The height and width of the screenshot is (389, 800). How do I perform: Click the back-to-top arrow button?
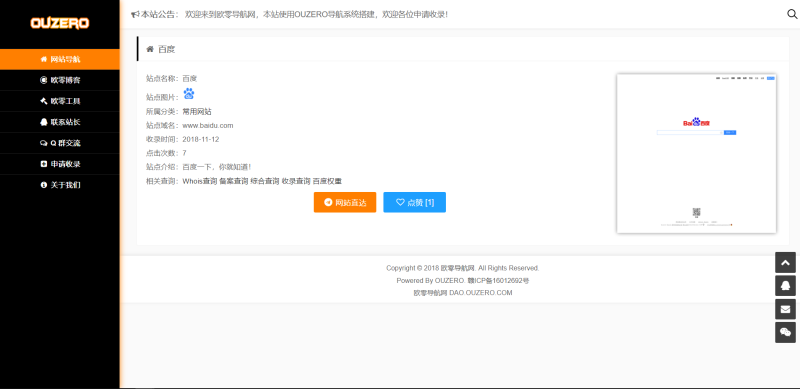pyautogui.click(x=785, y=262)
